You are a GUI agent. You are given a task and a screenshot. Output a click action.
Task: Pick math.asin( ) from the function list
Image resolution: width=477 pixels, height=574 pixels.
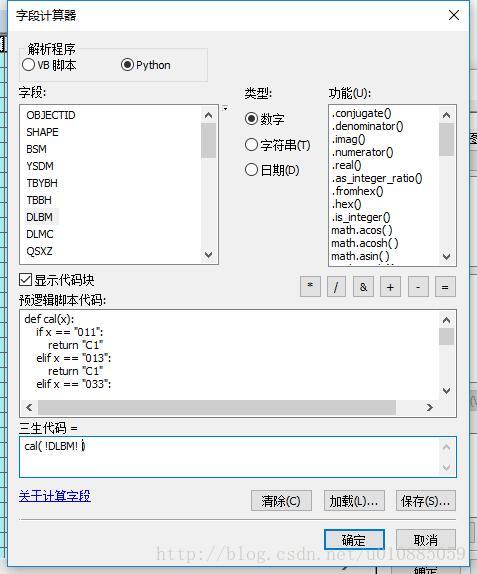360,256
